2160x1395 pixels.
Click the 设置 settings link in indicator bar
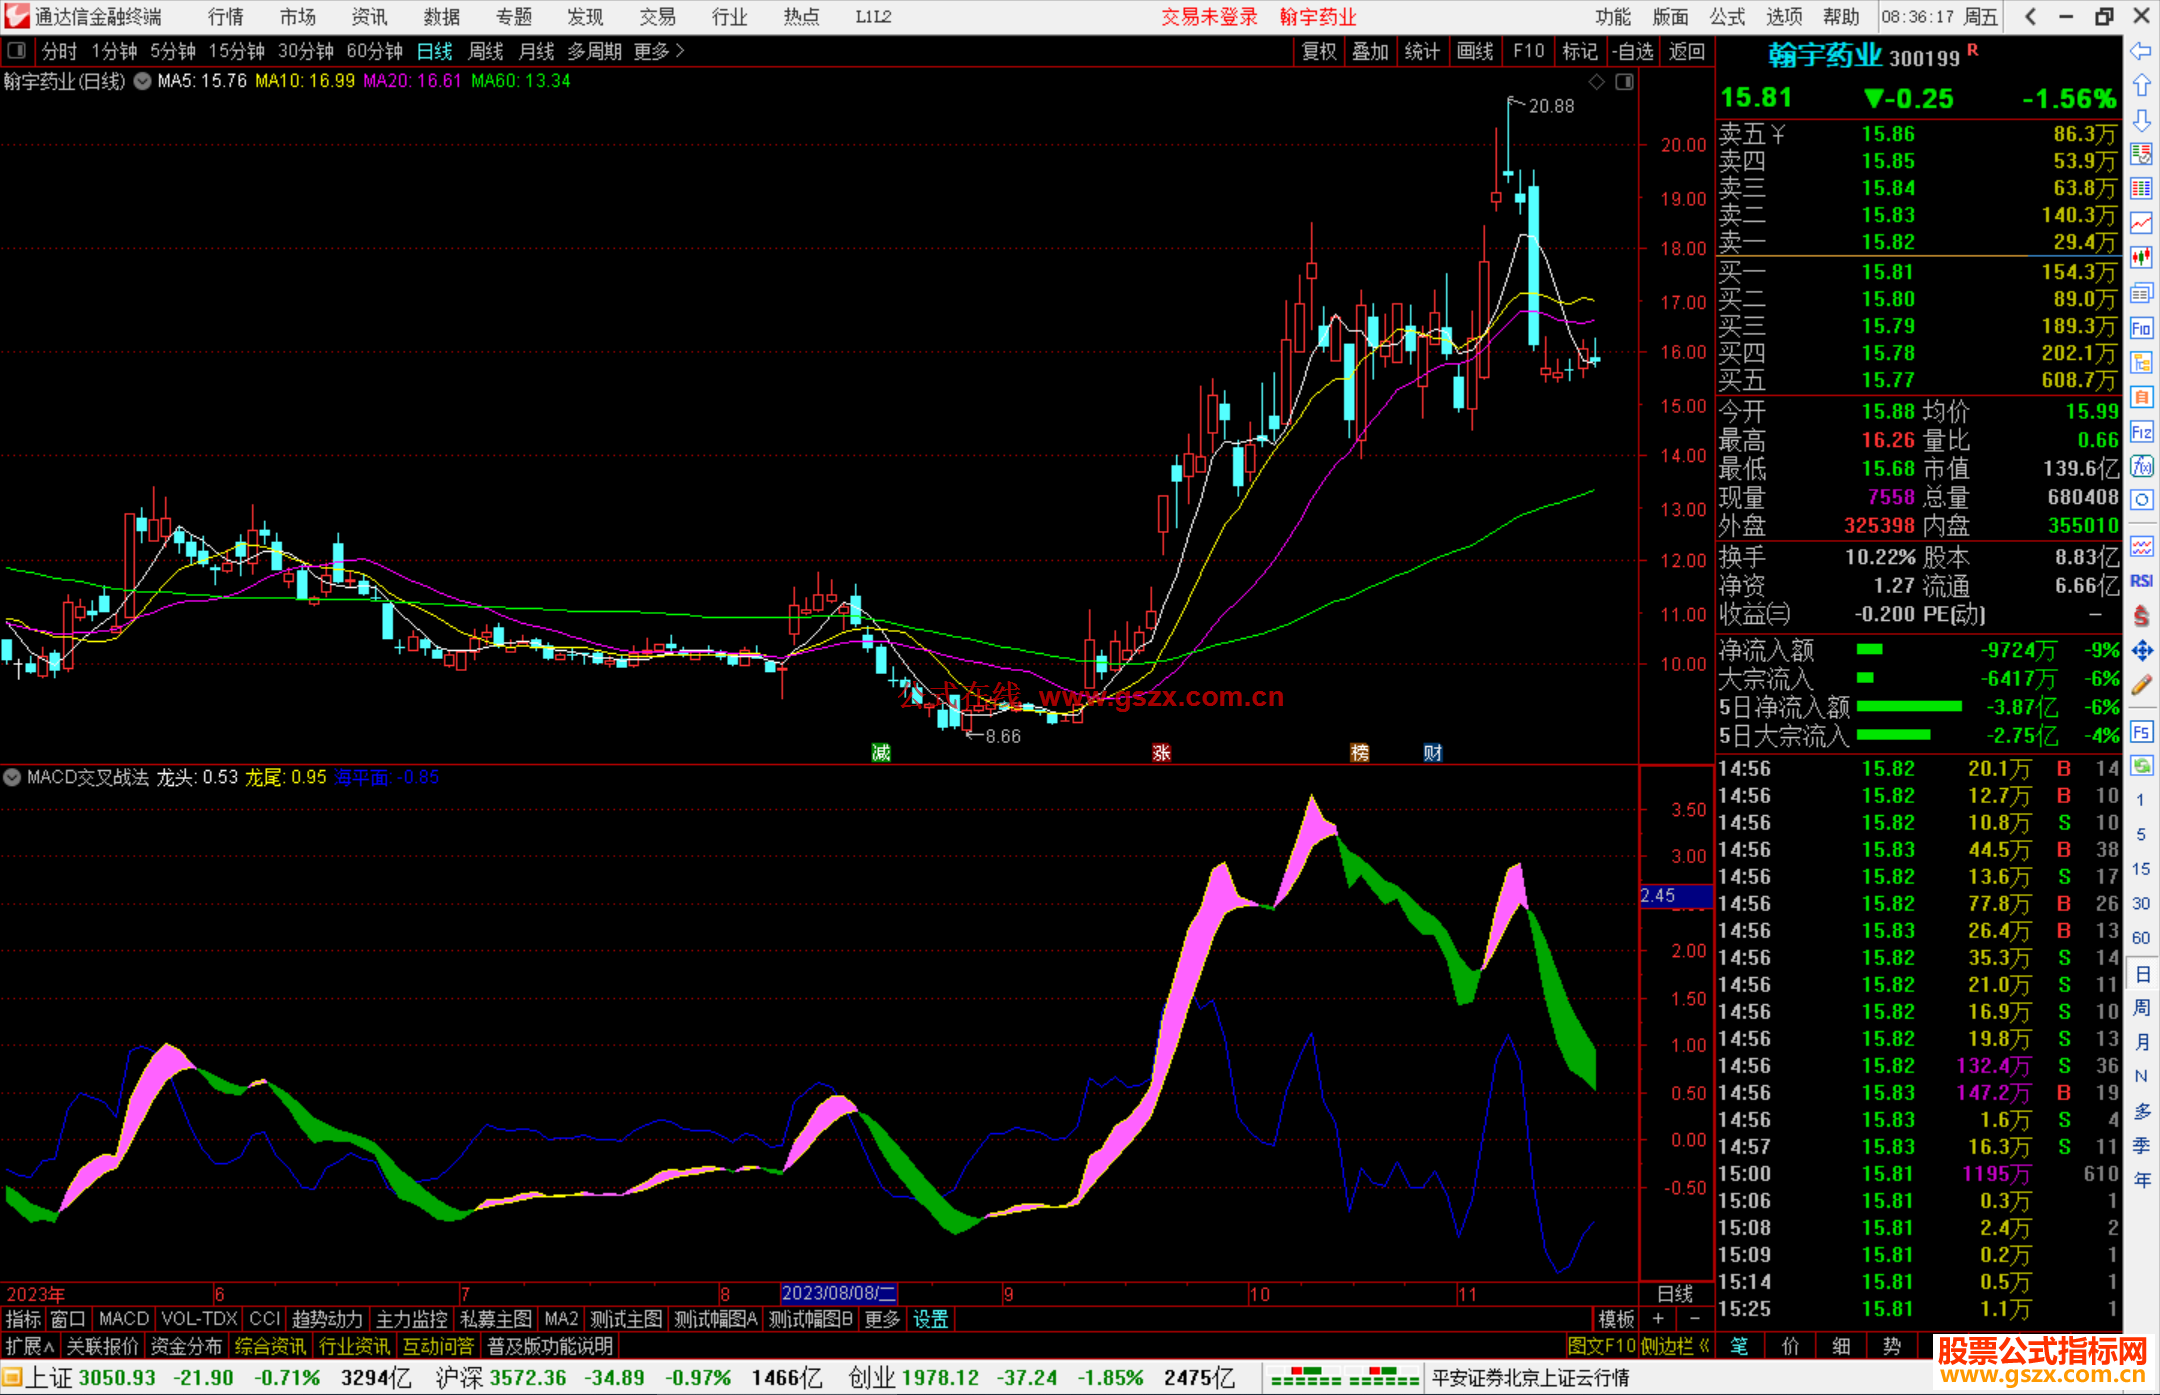click(x=930, y=1319)
